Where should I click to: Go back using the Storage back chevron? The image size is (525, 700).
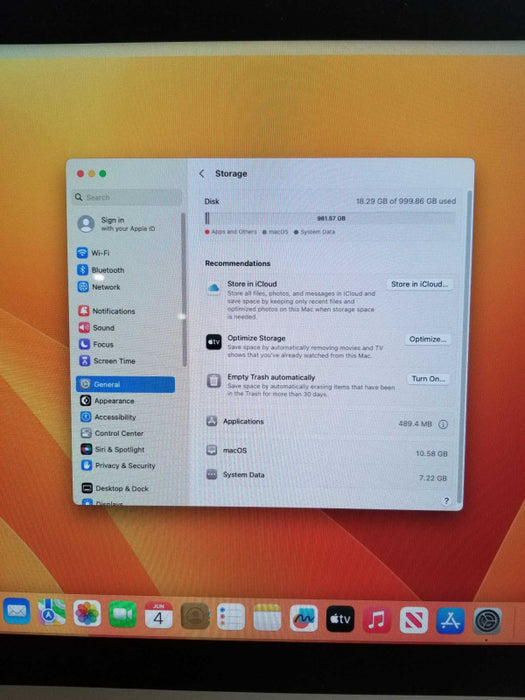pos(202,174)
